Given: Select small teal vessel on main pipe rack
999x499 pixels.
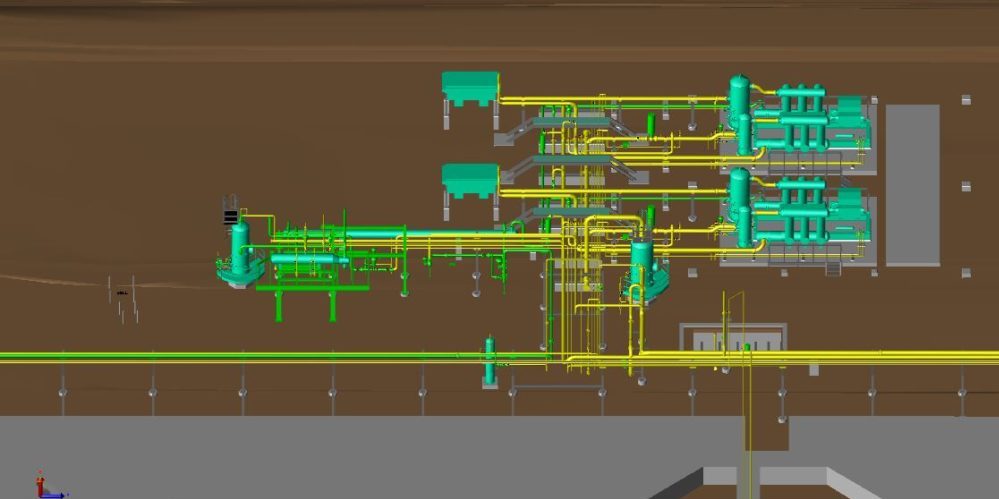Looking at the screenshot, I should [490, 358].
